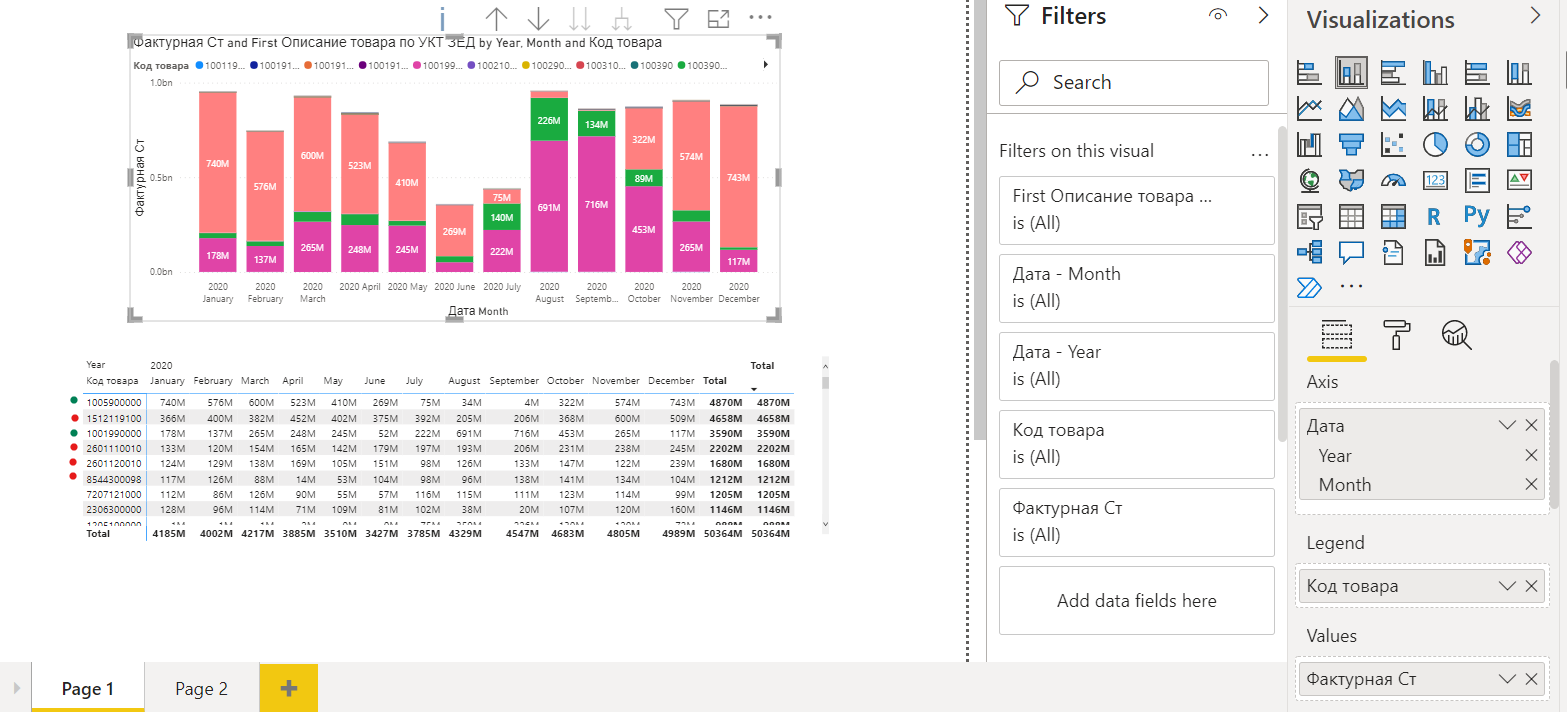Select the Key influencers visual

[x=1519, y=216]
